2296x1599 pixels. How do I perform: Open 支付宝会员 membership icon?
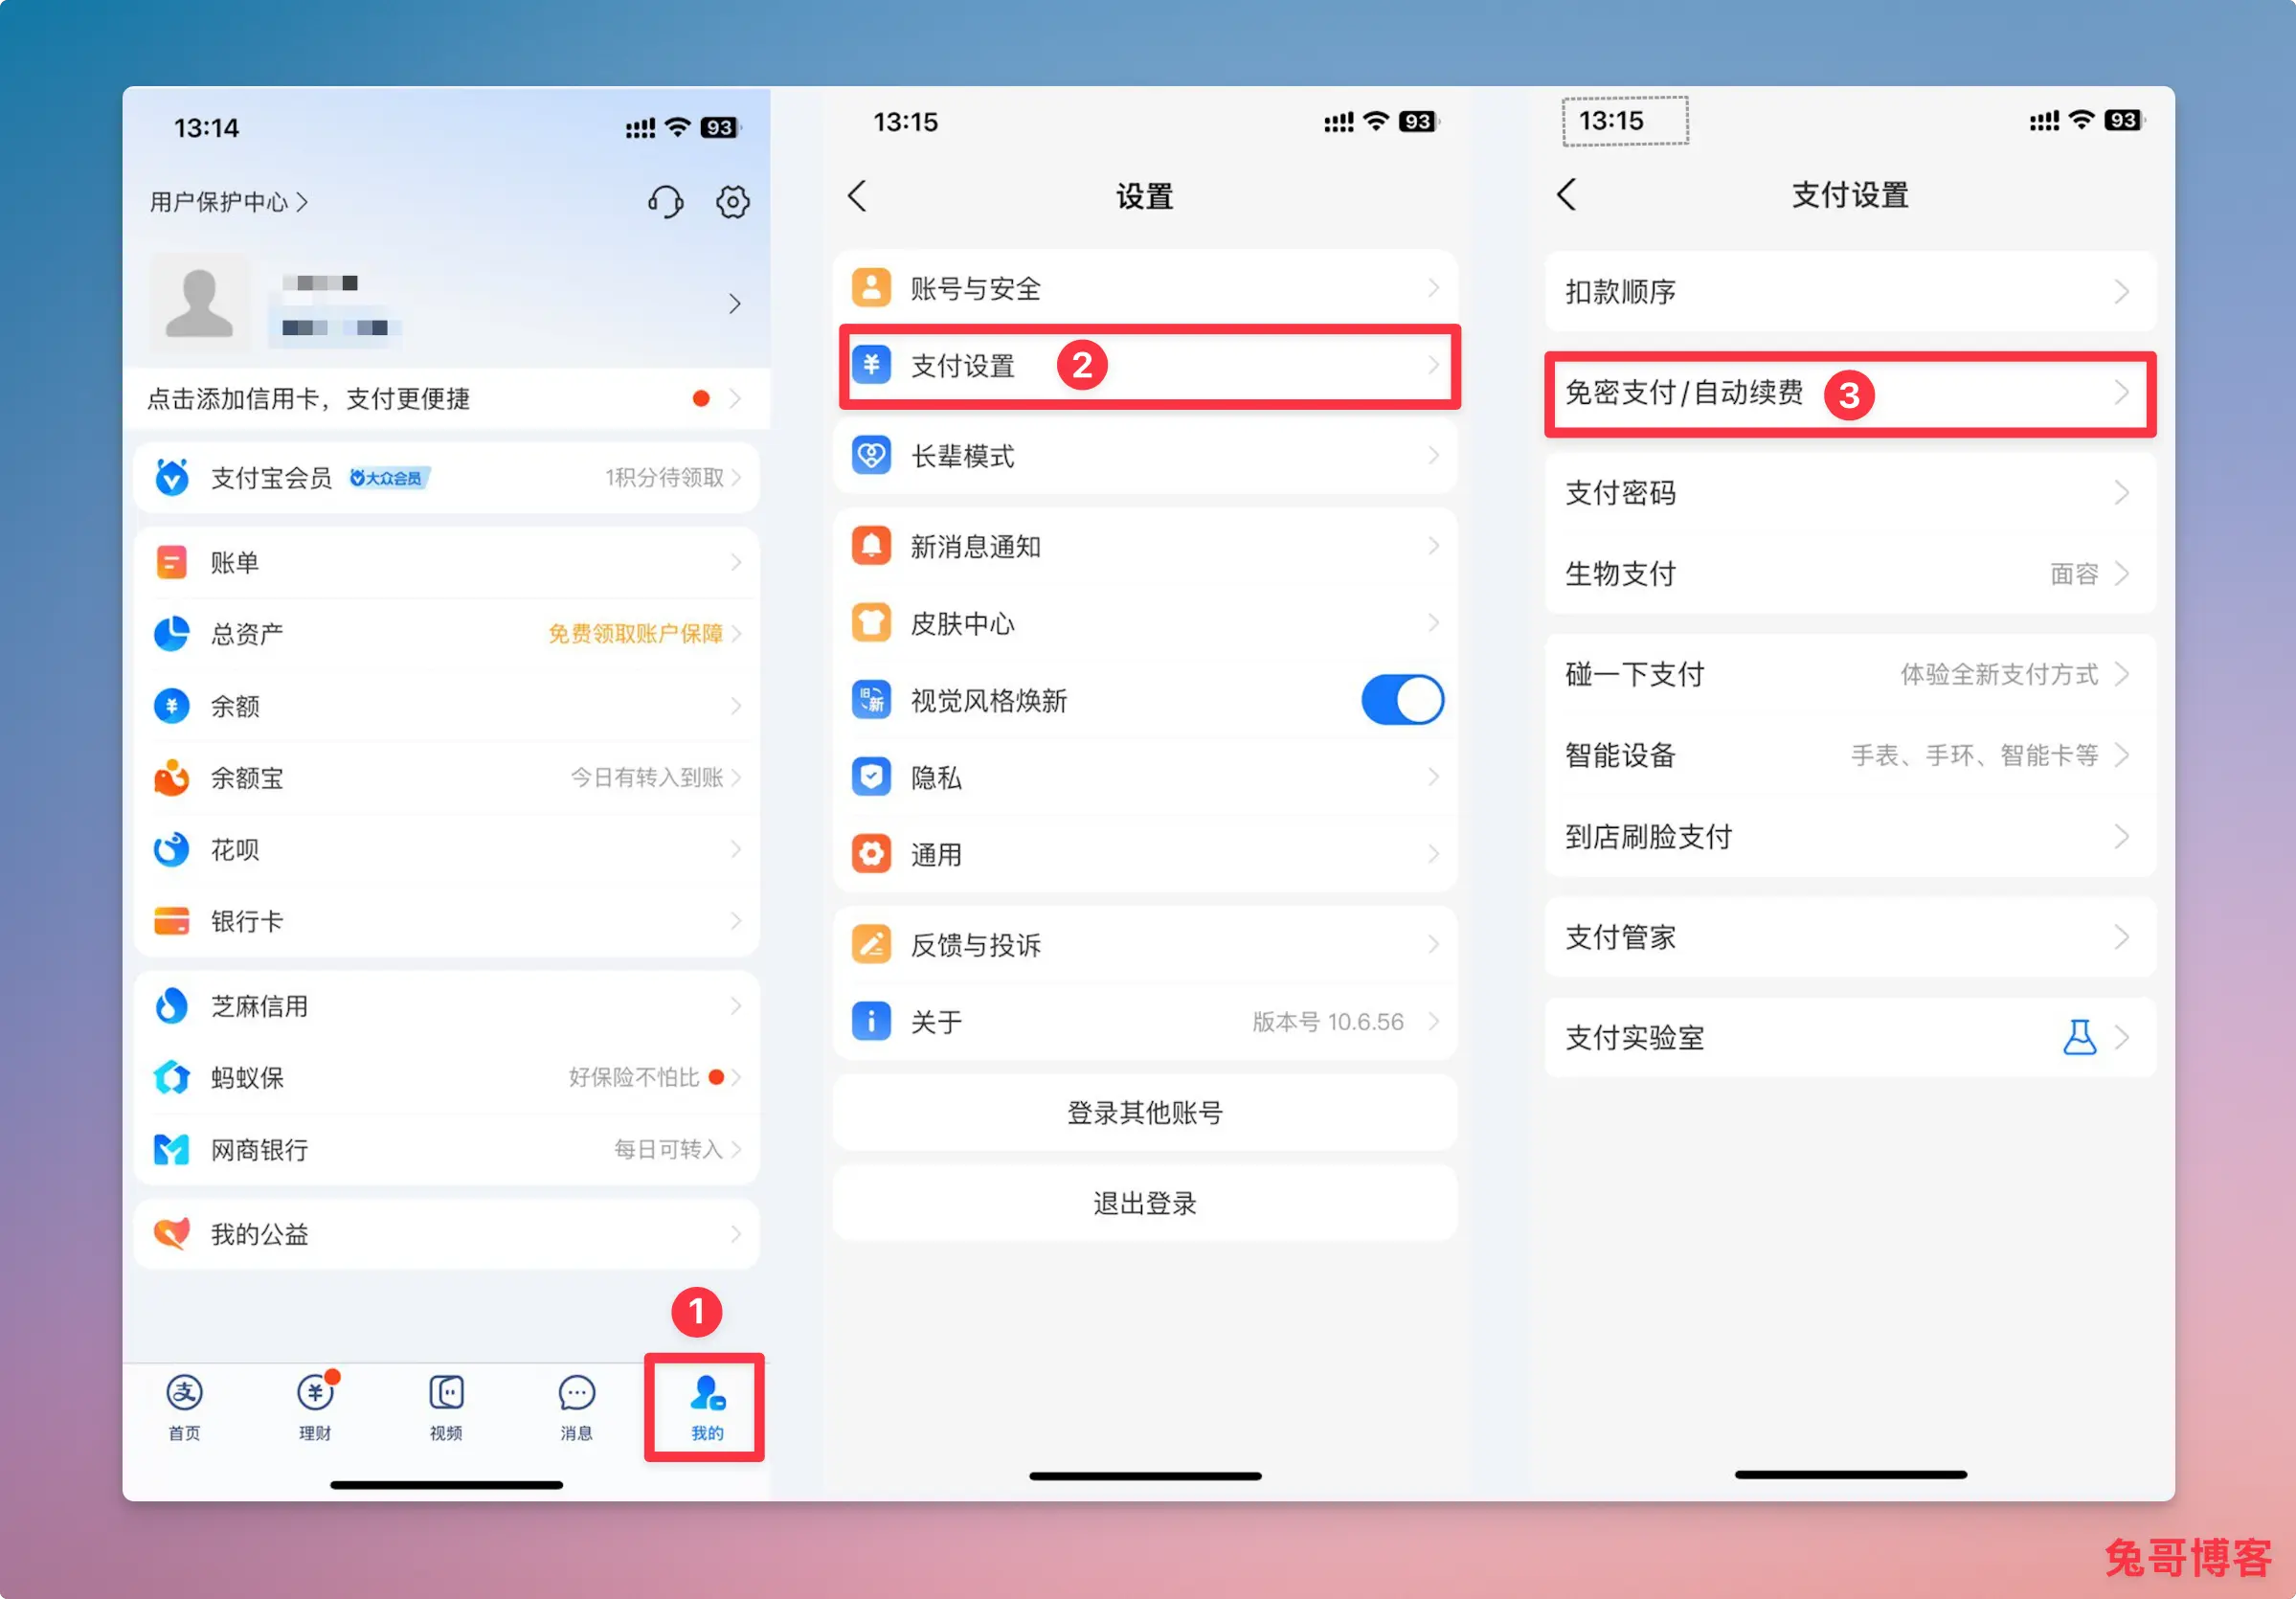tap(172, 478)
